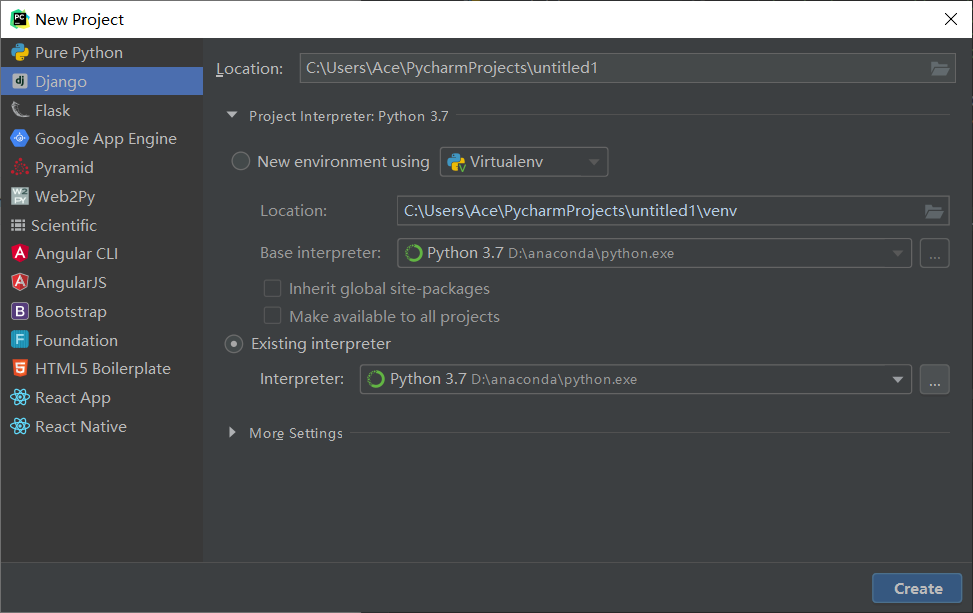
Task: Click the Pyramid project icon
Action: click(x=20, y=167)
